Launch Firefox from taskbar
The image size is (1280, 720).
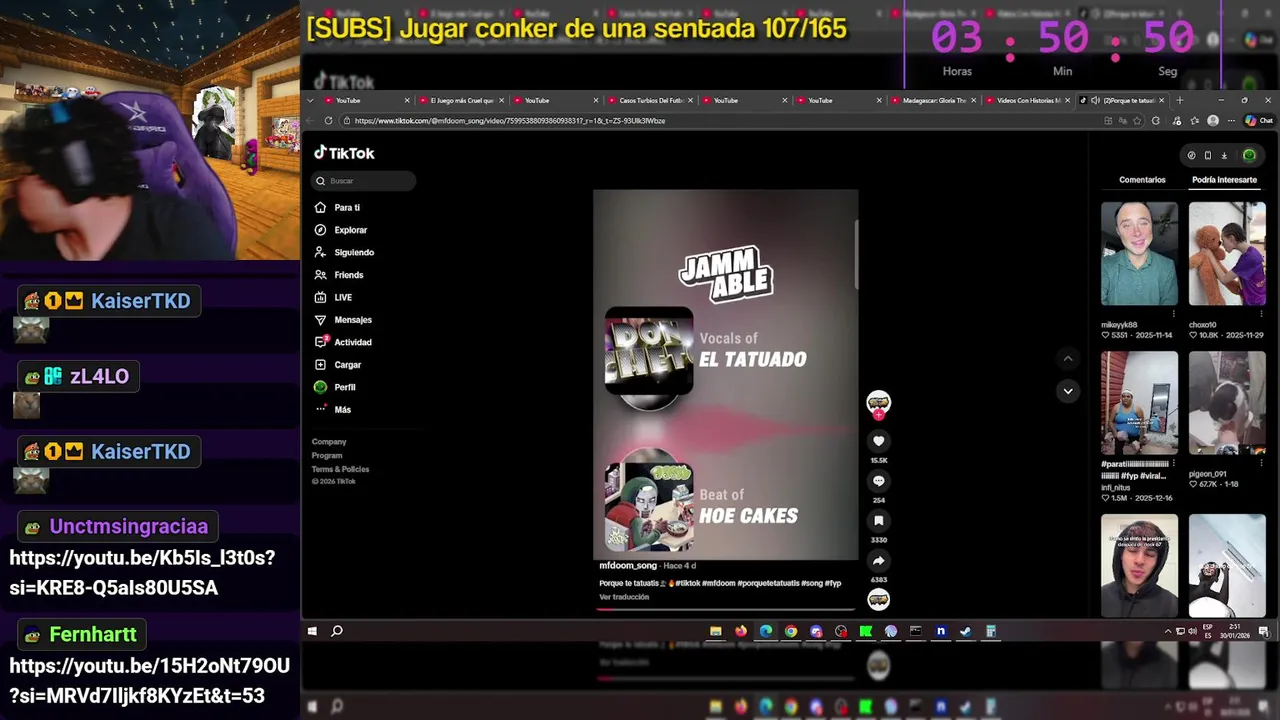tap(740, 631)
